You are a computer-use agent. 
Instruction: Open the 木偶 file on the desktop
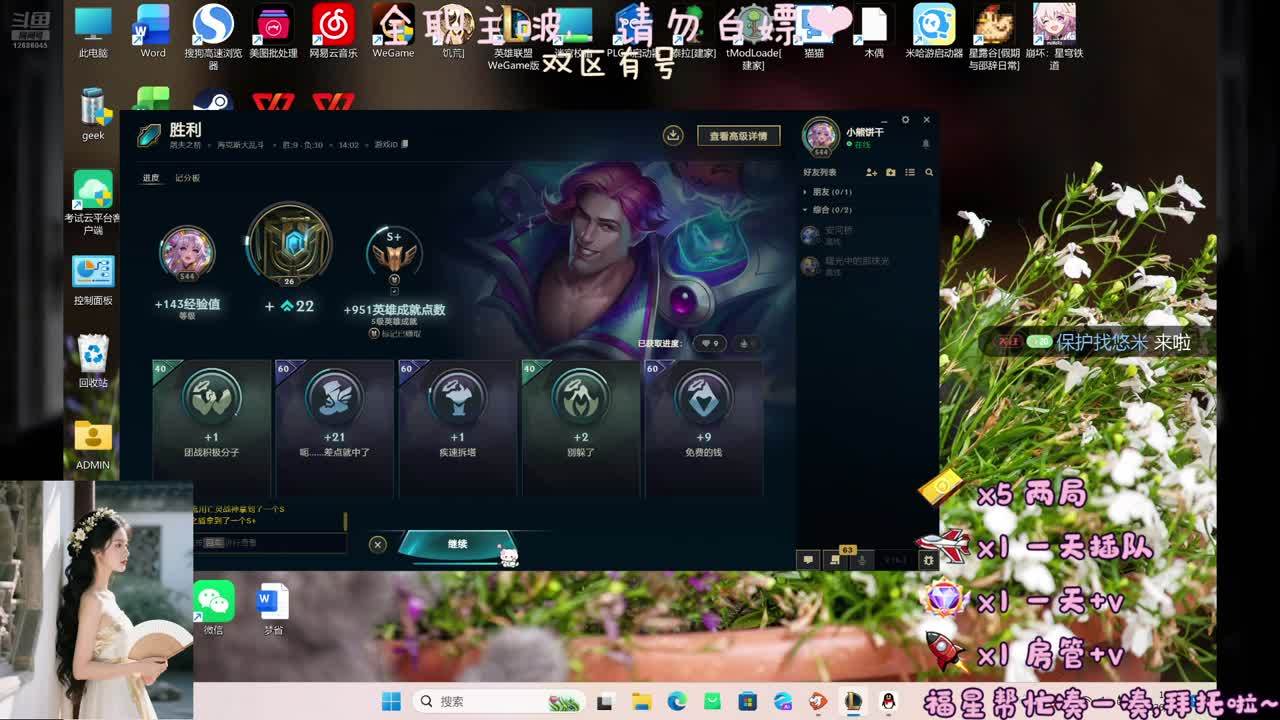[x=874, y=32]
